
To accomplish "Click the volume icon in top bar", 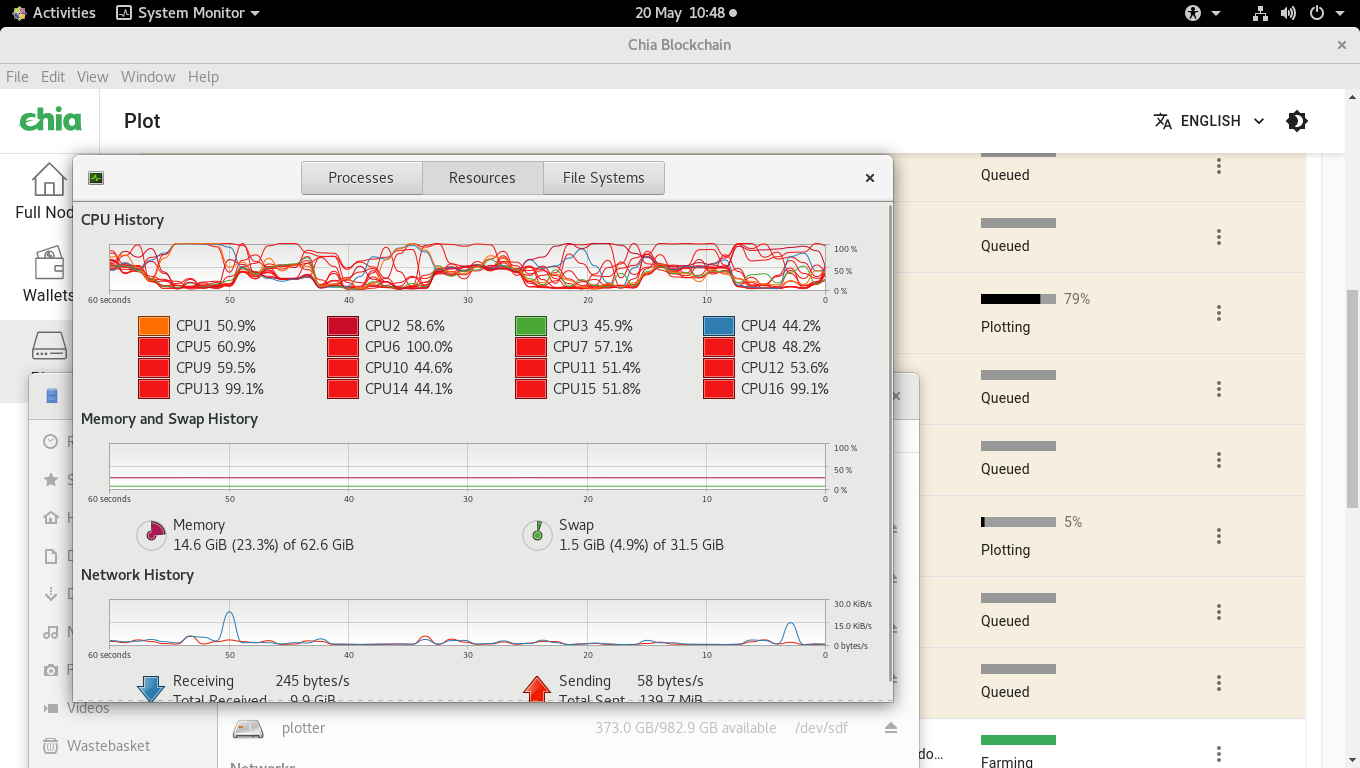I will click(x=1288, y=13).
